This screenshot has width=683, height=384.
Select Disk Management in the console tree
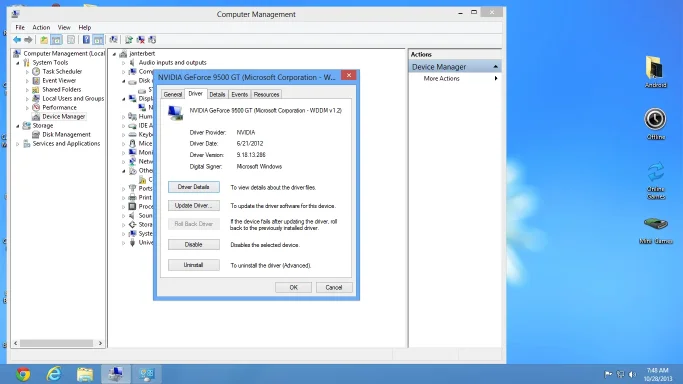[66, 135]
